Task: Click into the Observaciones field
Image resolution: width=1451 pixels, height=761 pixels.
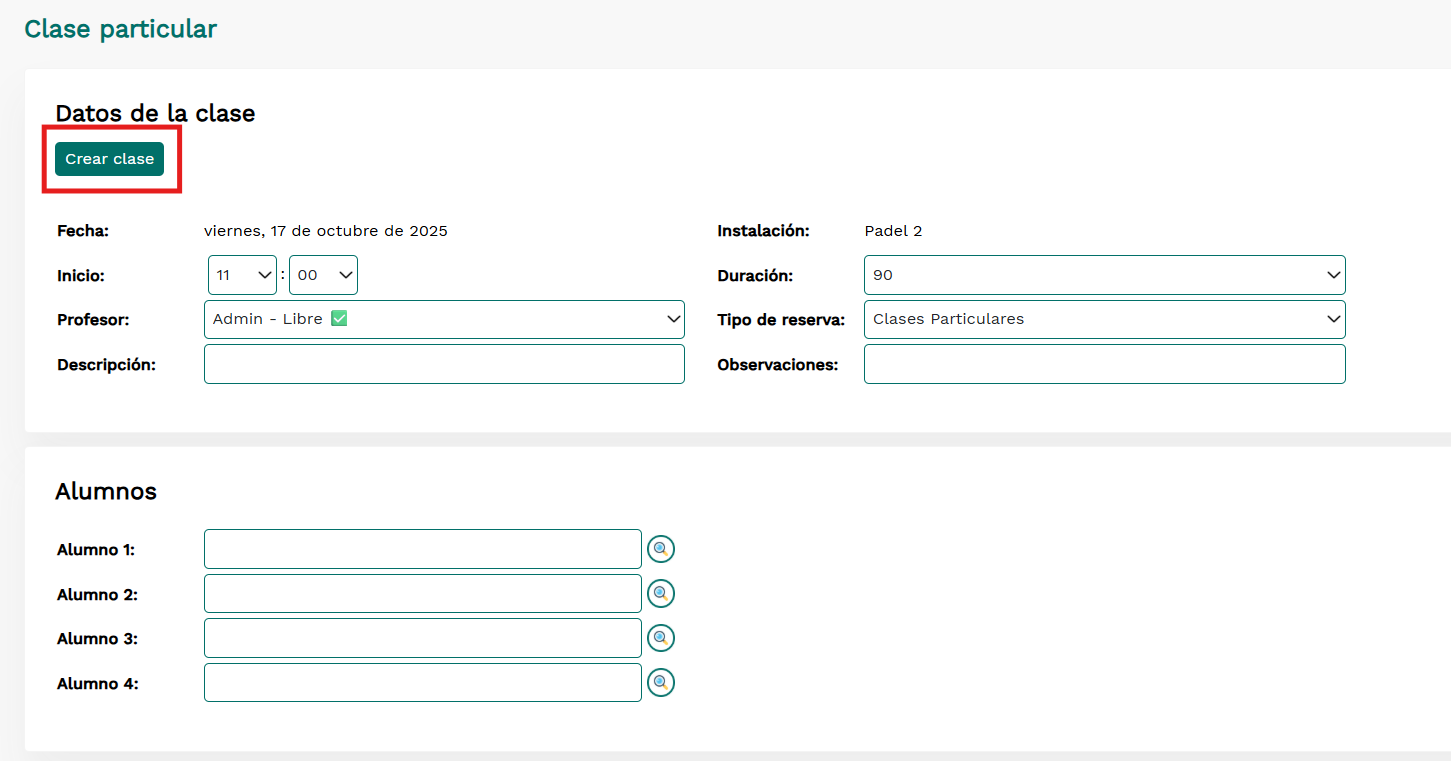Action: (x=1104, y=364)
